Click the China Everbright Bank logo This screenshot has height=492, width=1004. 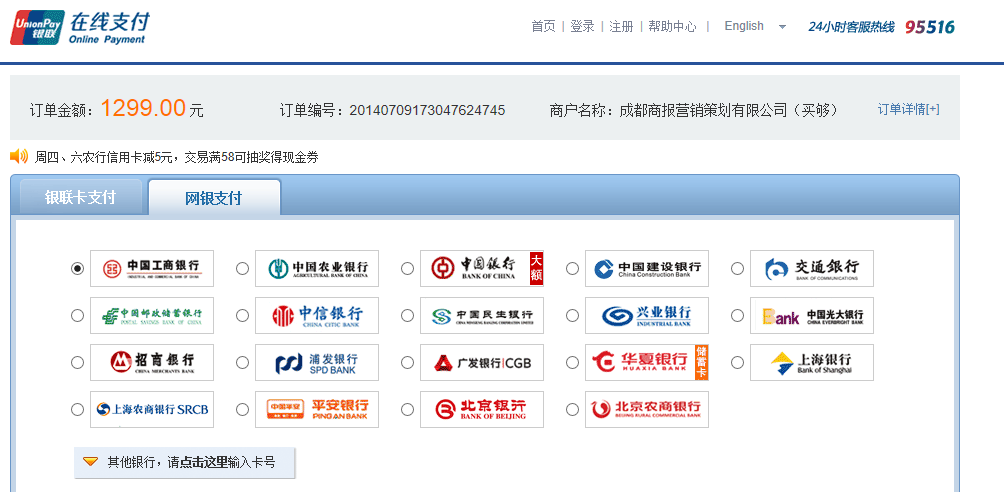click(812, 315)
